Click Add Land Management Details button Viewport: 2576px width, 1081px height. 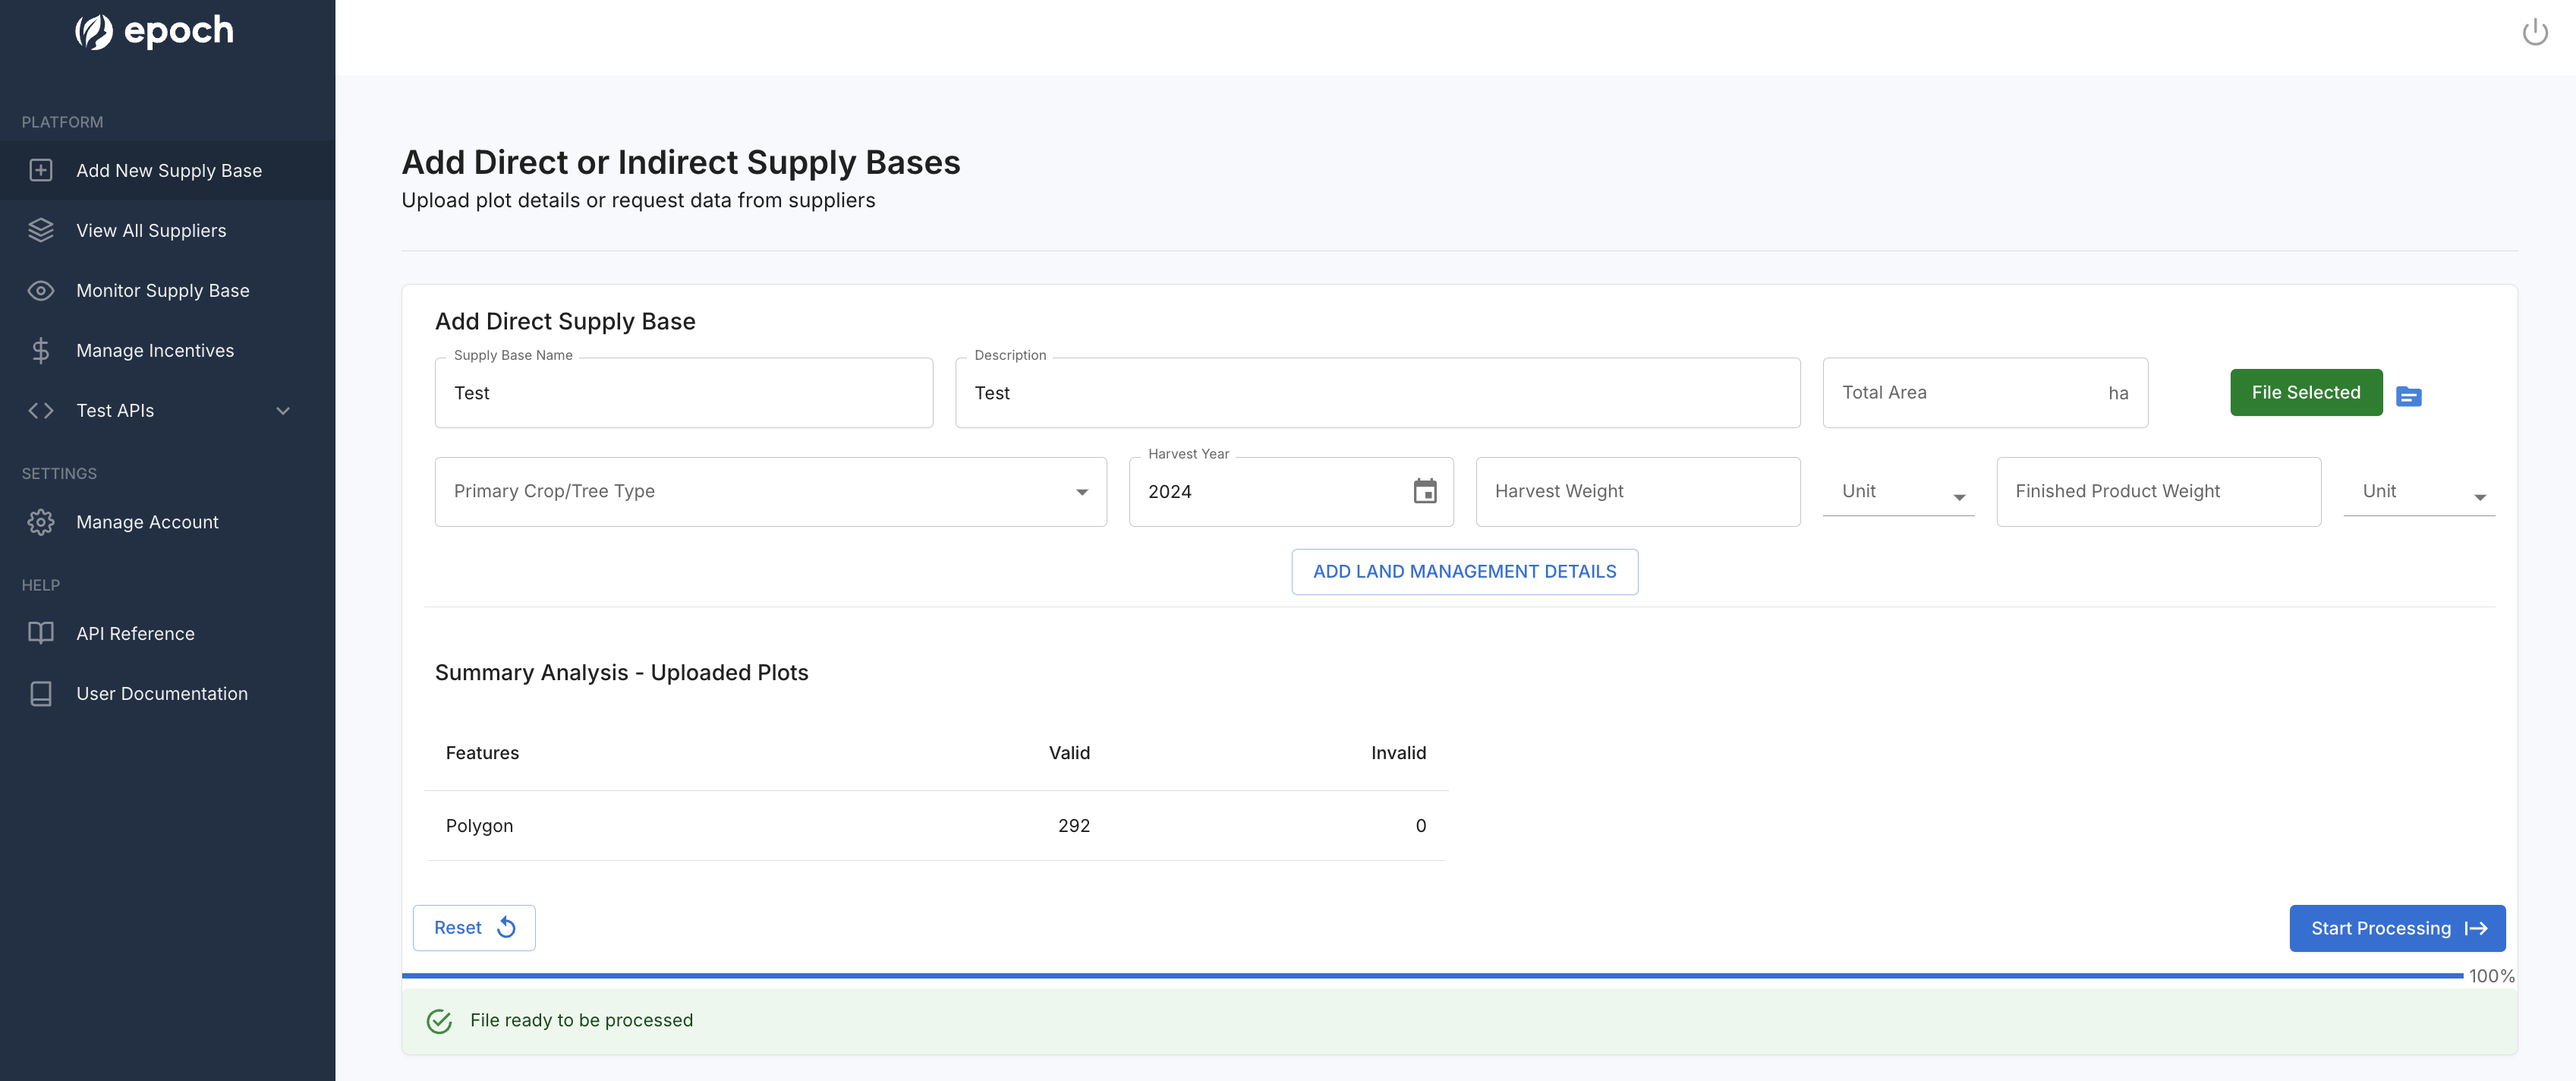point(1464,572)
